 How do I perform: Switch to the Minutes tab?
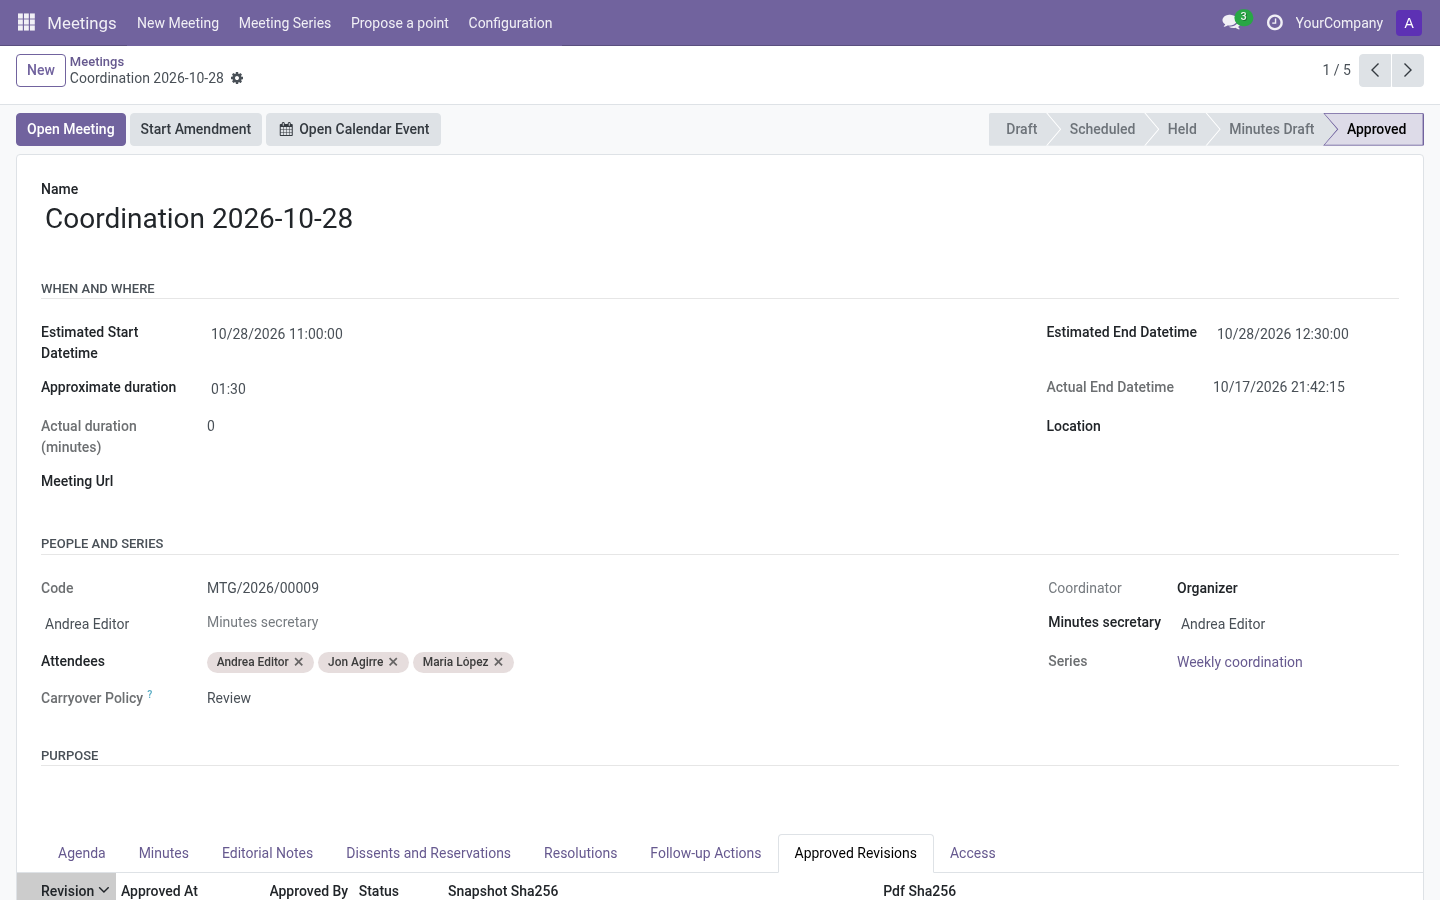coord(164,853)
